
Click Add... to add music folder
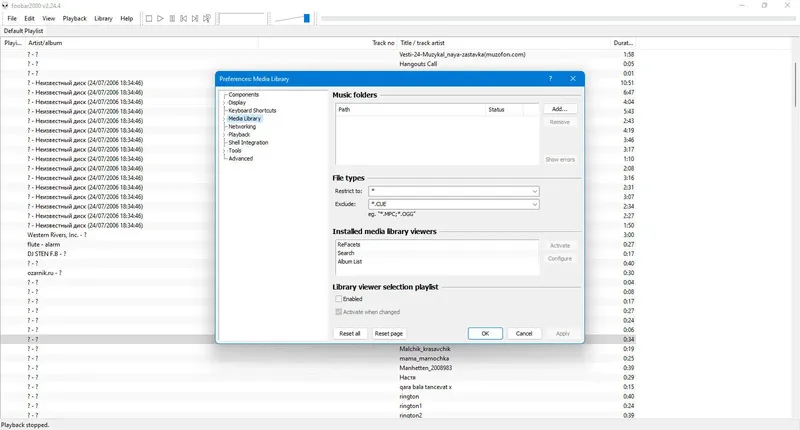[x=560, y=109]
